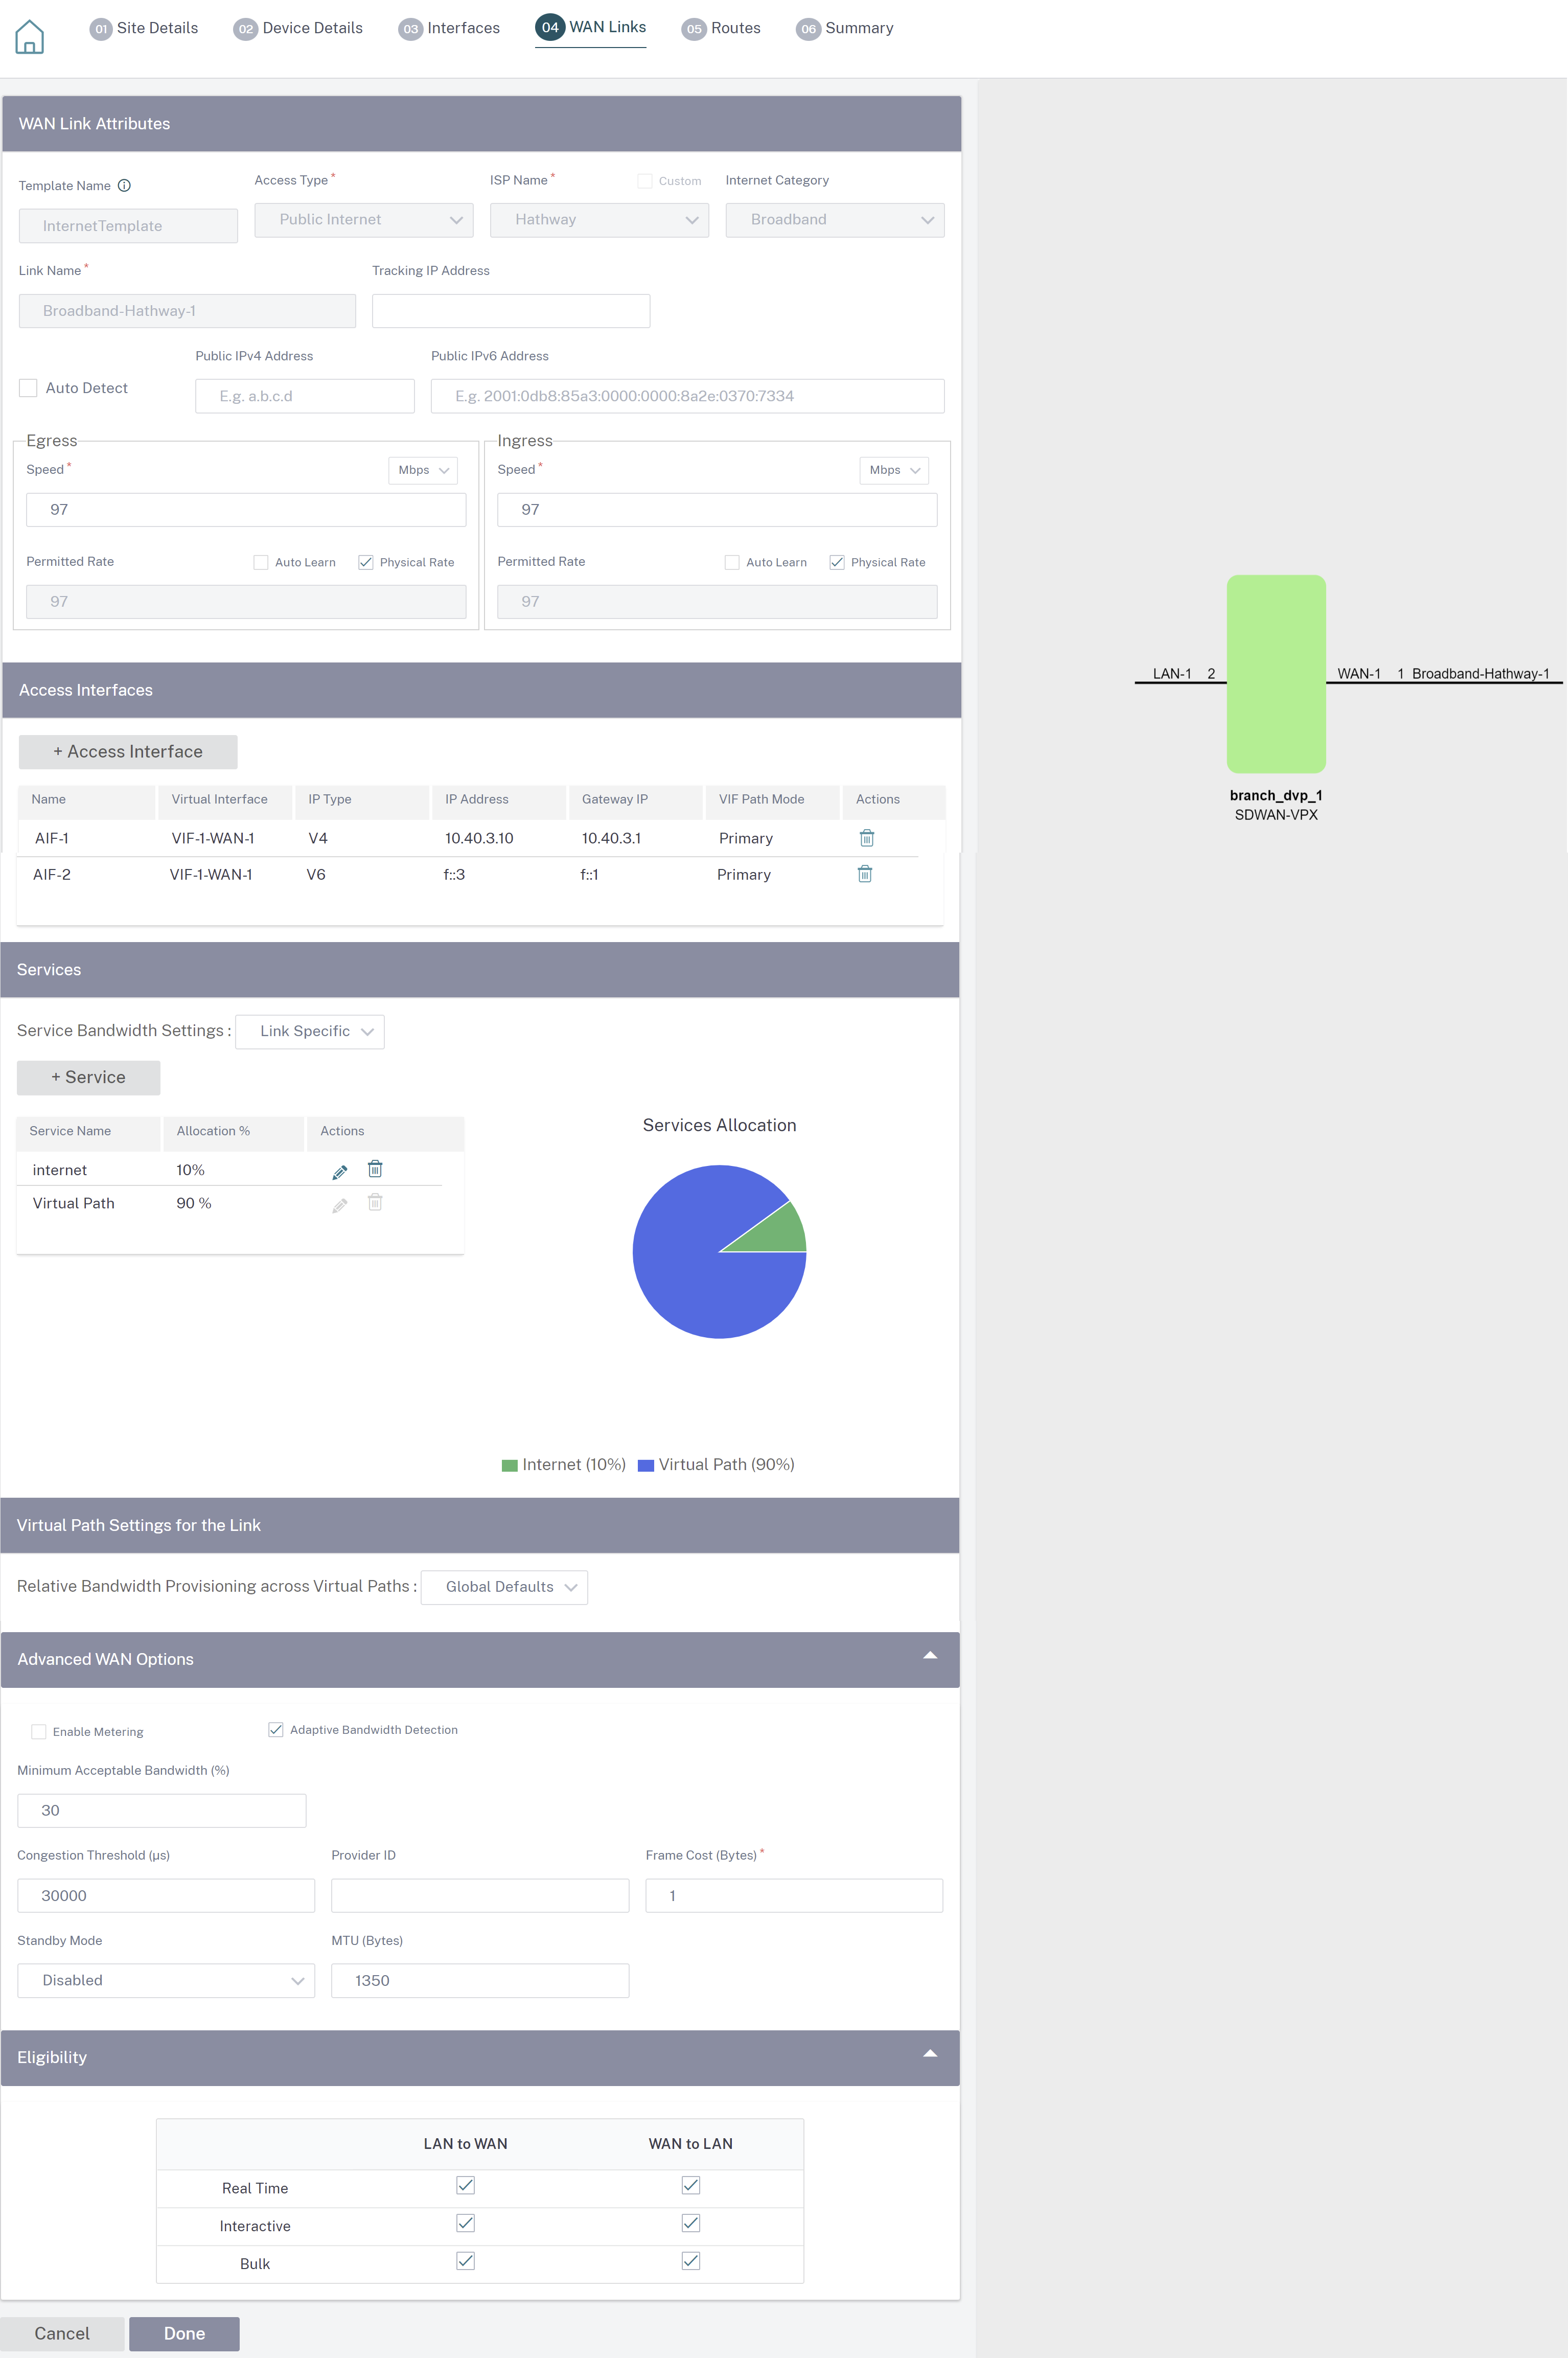Screen dimensions: 1568x2358
Task: Switch to the Interfaces step tab
Action: 449,28
